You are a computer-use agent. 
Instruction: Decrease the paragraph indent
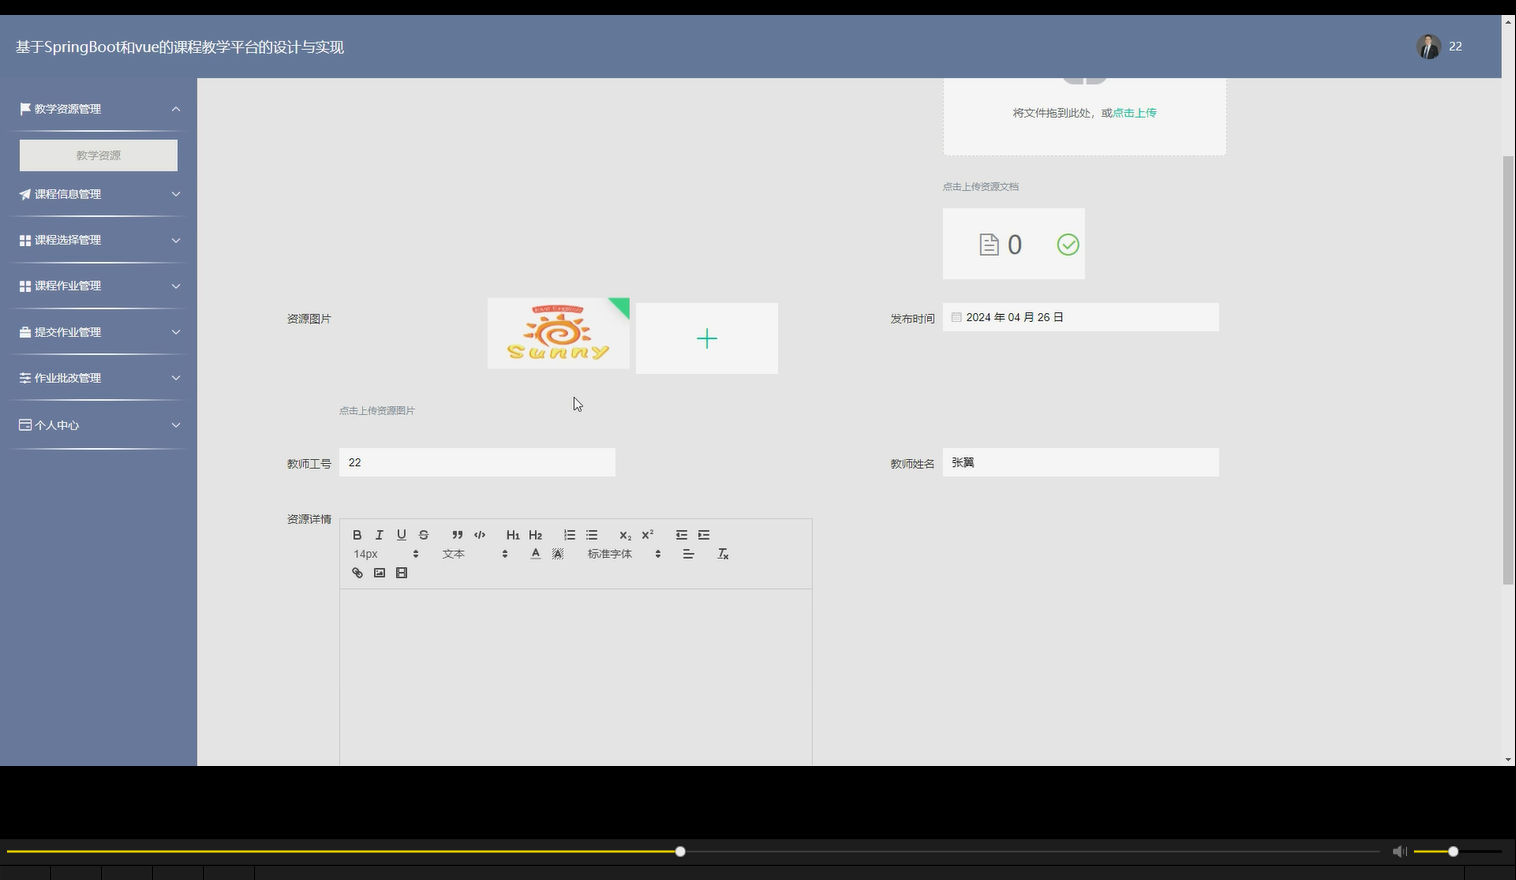pyautogui.click(x=681, y=535)
